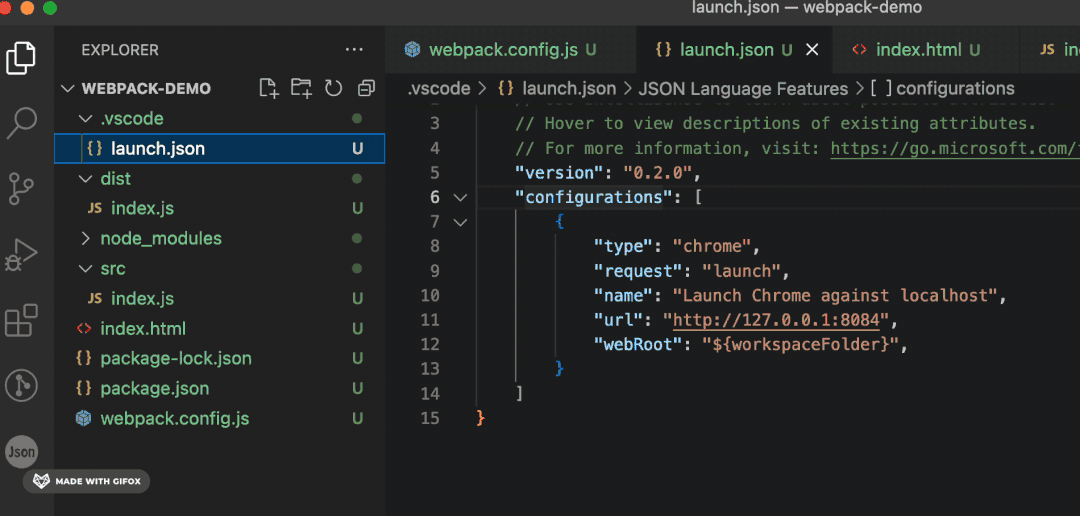The width and height of the screenshot is (1080, 516).
Task: Click the macOS yellow minimize button
Action: pyautogui.click(x=27, y=8)
